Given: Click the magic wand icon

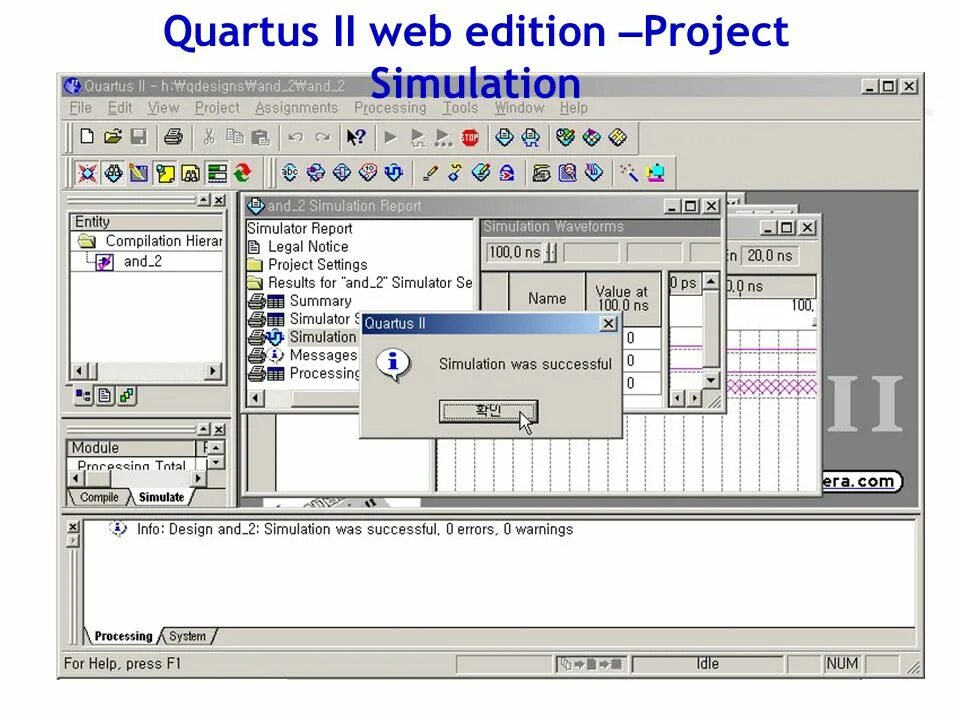Looking at the screenshot, I should (629, 173).
